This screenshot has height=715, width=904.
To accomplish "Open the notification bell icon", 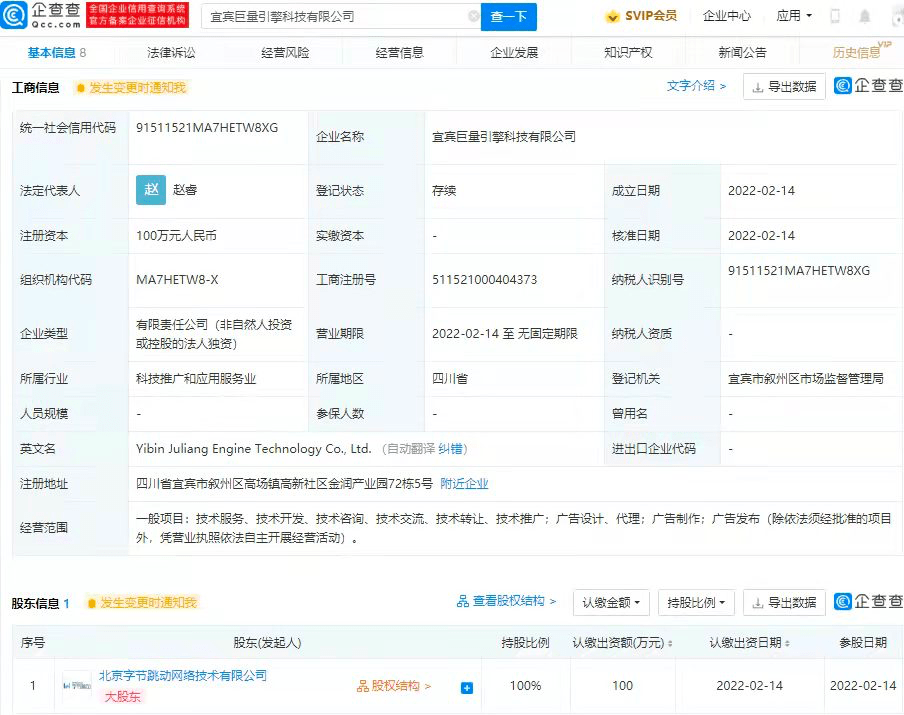I will (x=864, y=16).
